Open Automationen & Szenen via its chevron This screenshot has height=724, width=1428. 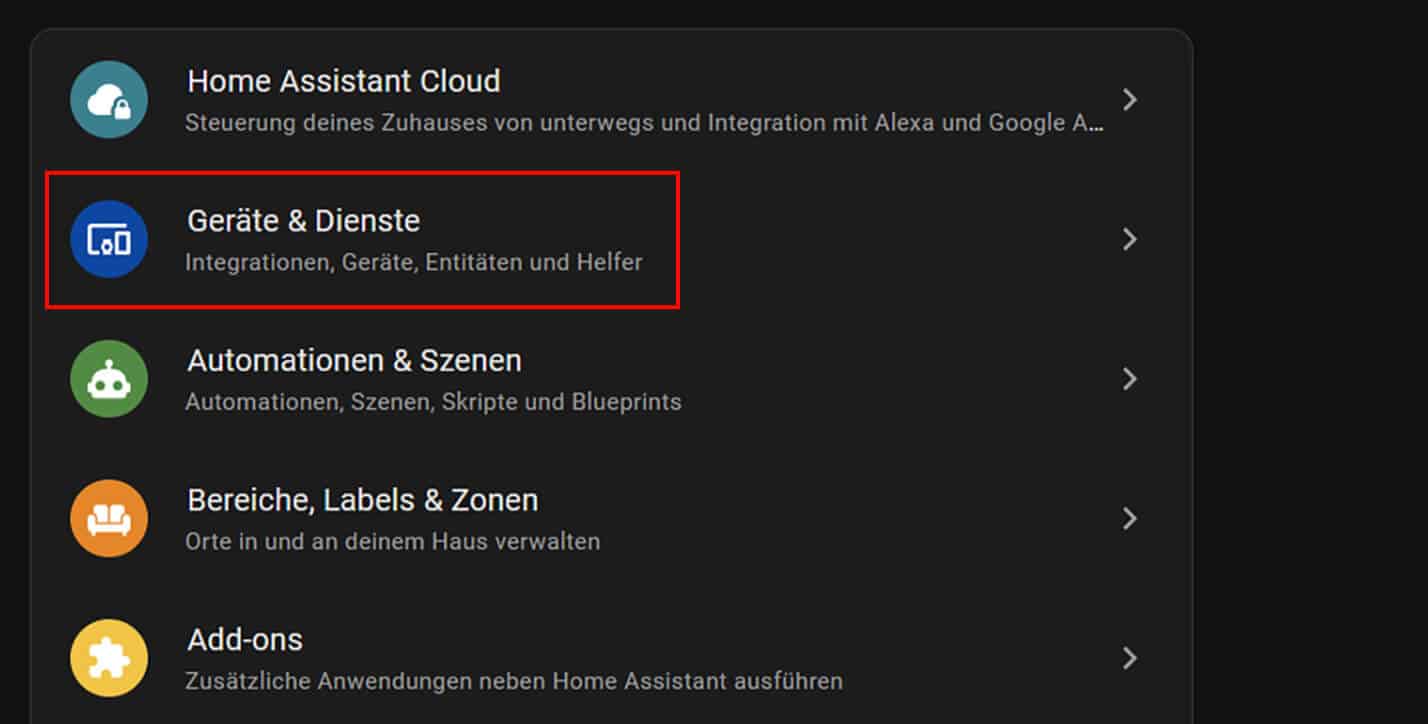click(x=1130, y=379)
